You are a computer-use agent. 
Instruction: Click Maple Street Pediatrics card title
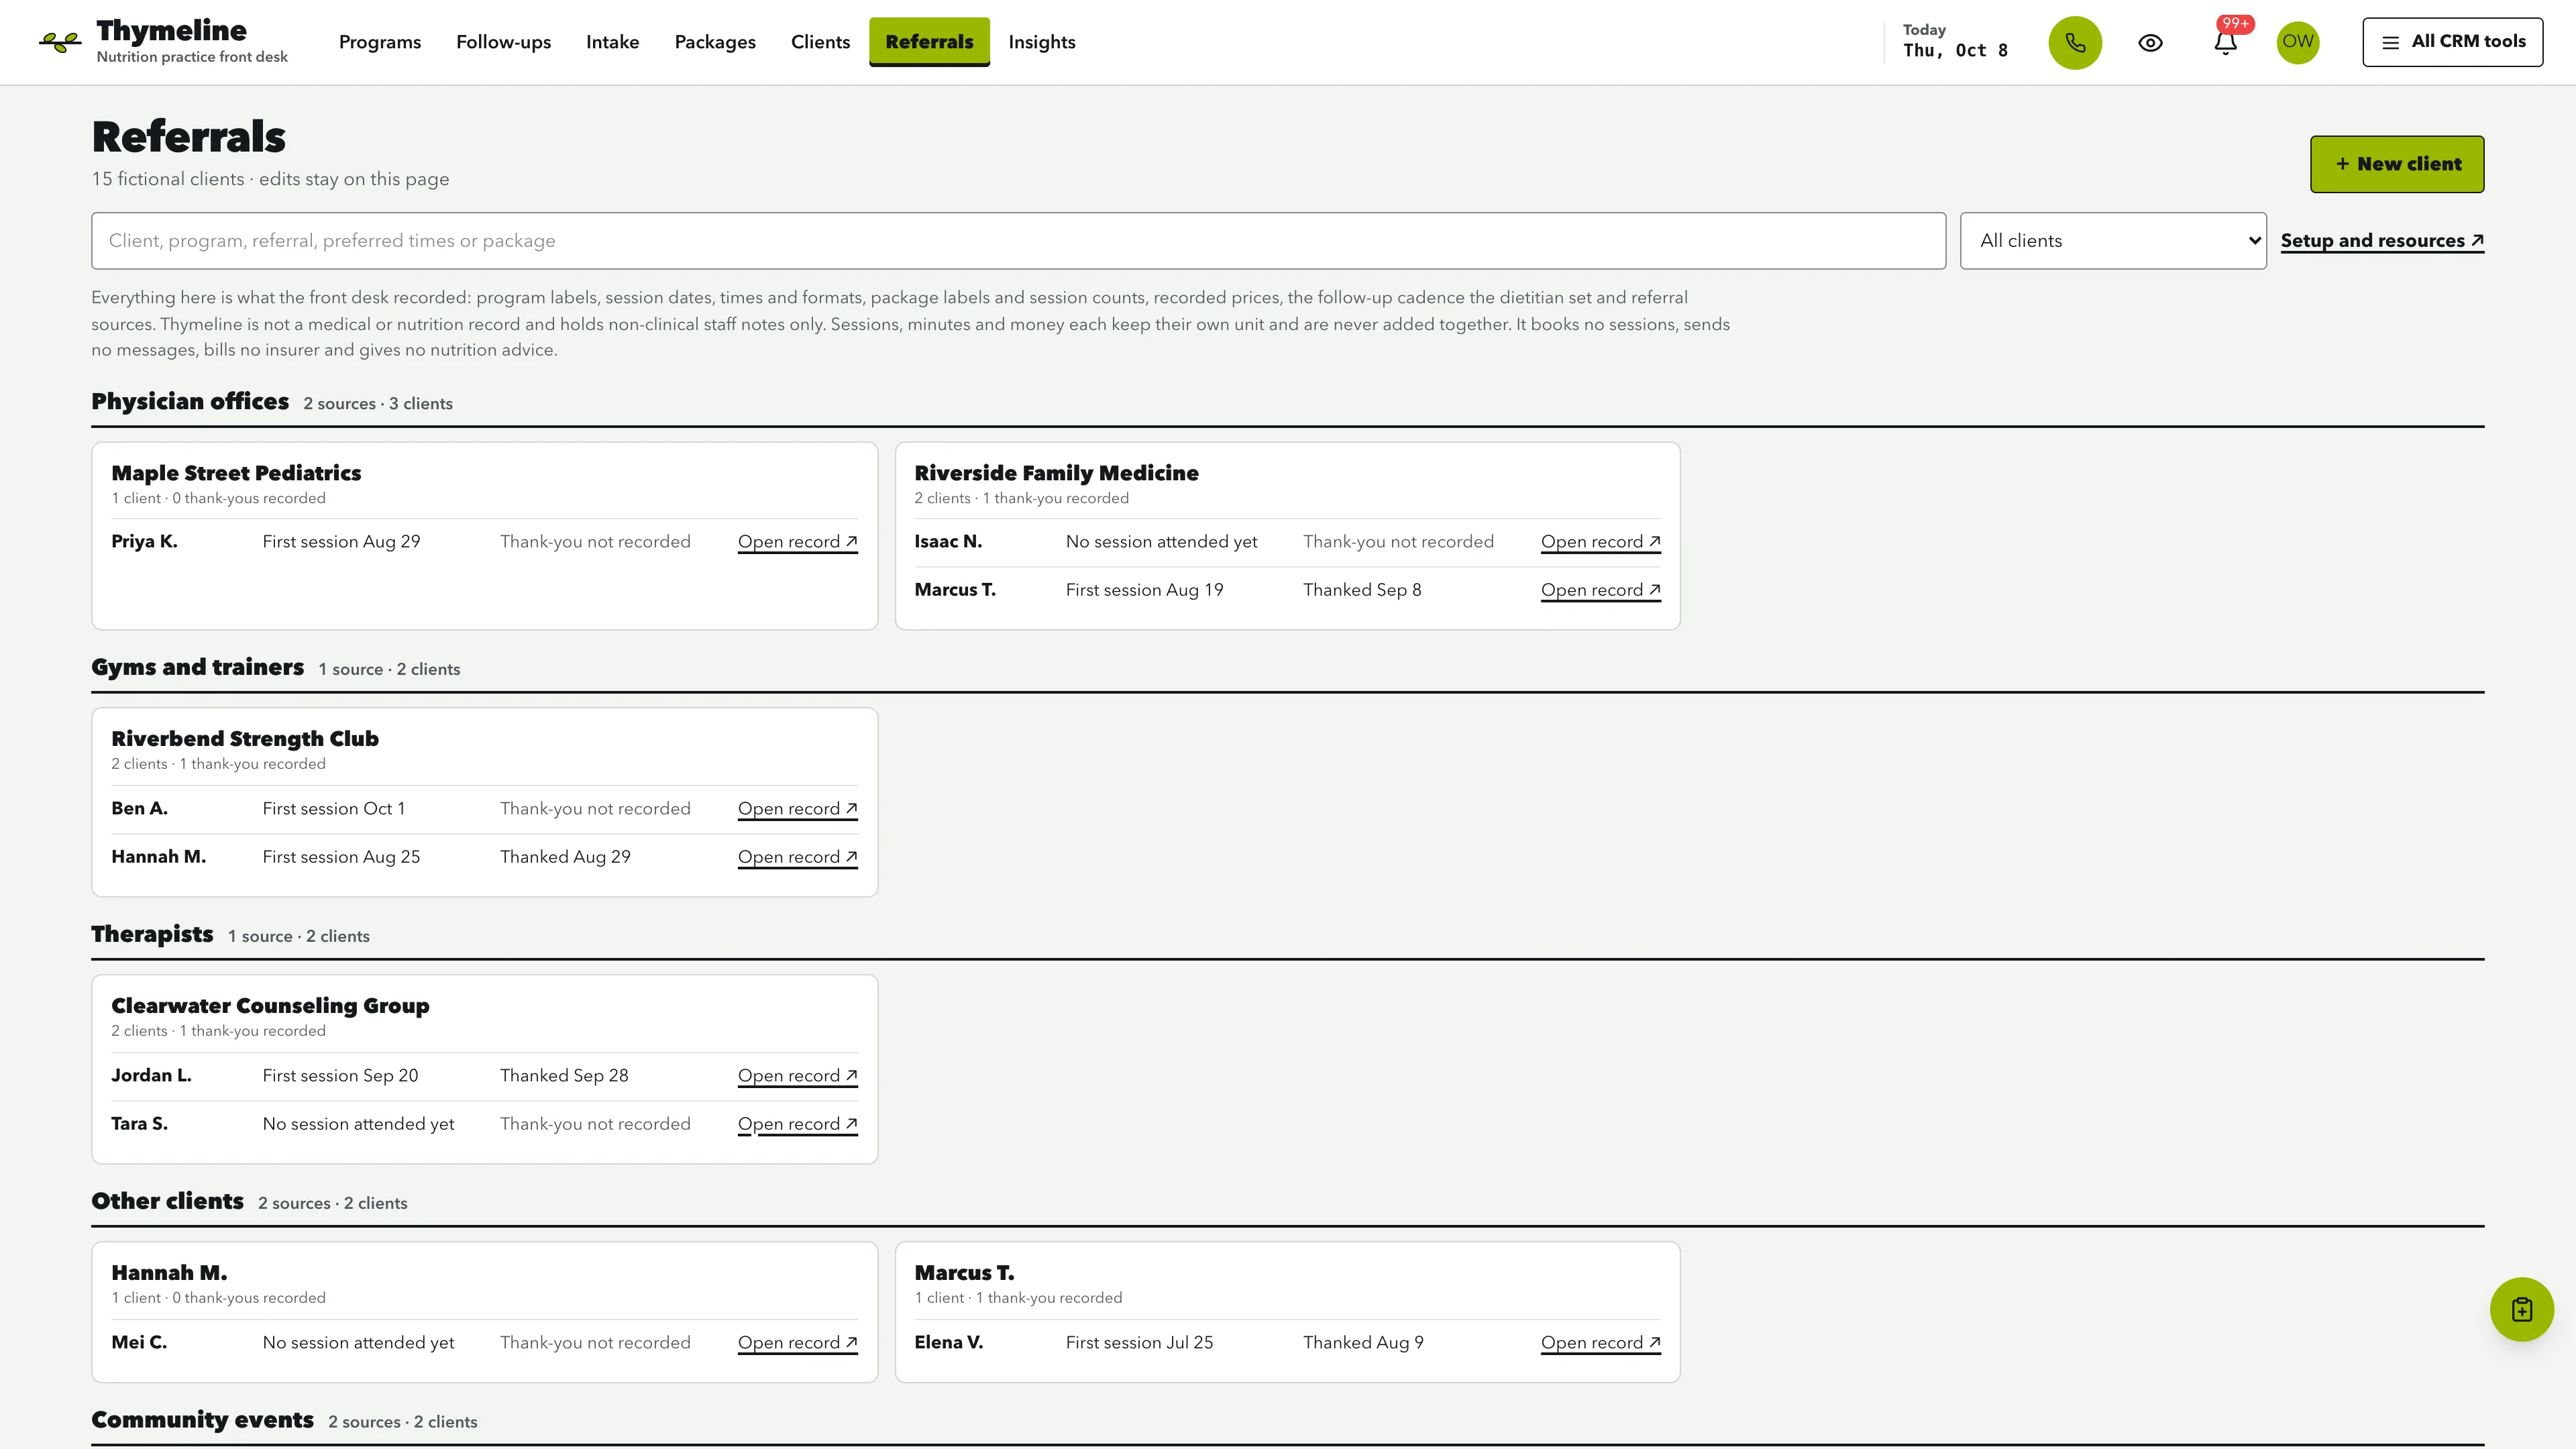(236, 473)
